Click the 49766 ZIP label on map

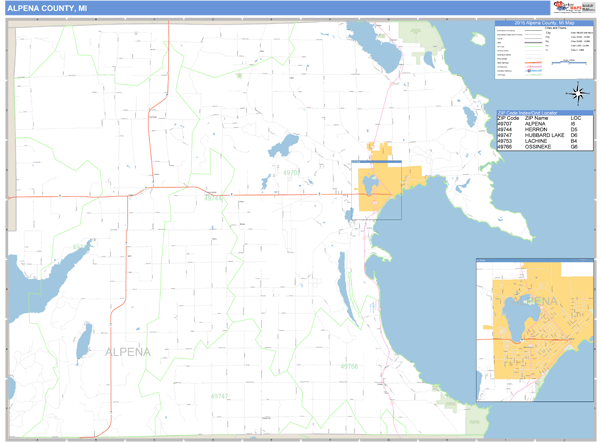pyautogui.click(x=349, y=366)
